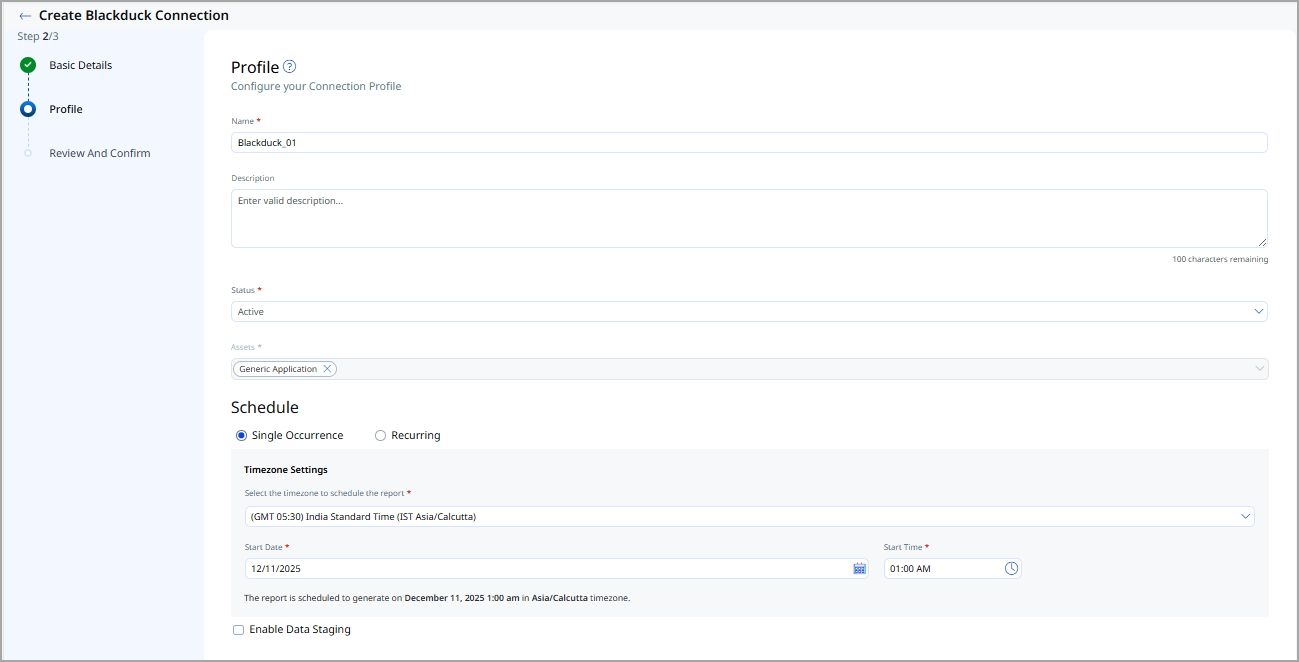Go to the Basic Details step

(x=81, y=65)
